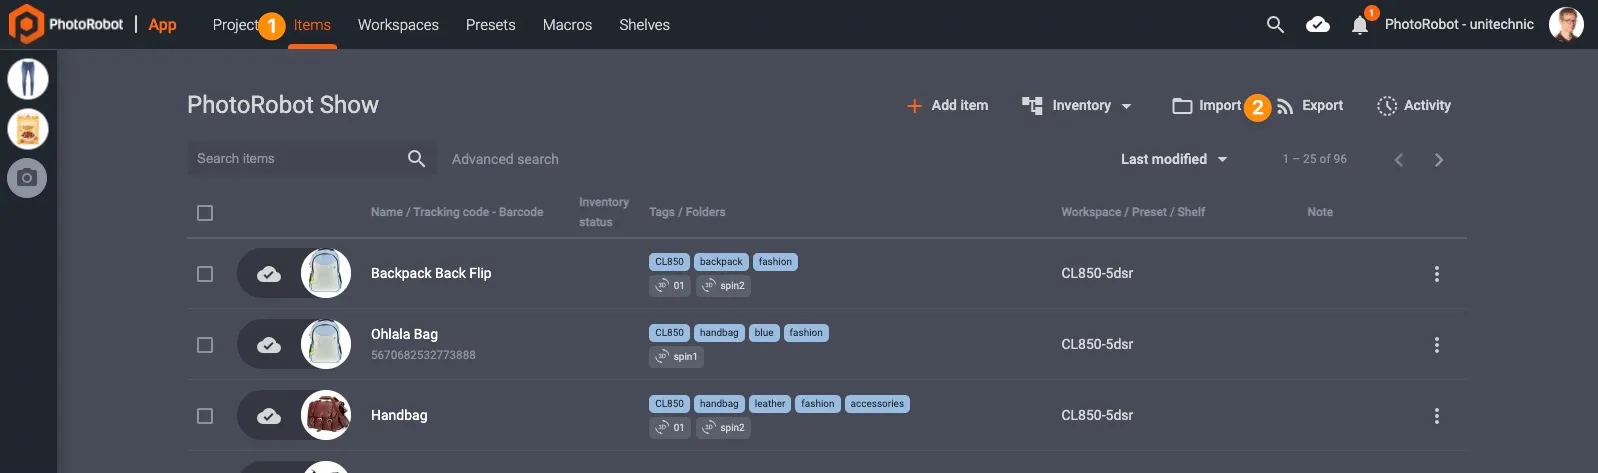This screenshot has width=1598, height=473.
Task: Select the jeans item in left sidebar
Action: pos(28,79)
